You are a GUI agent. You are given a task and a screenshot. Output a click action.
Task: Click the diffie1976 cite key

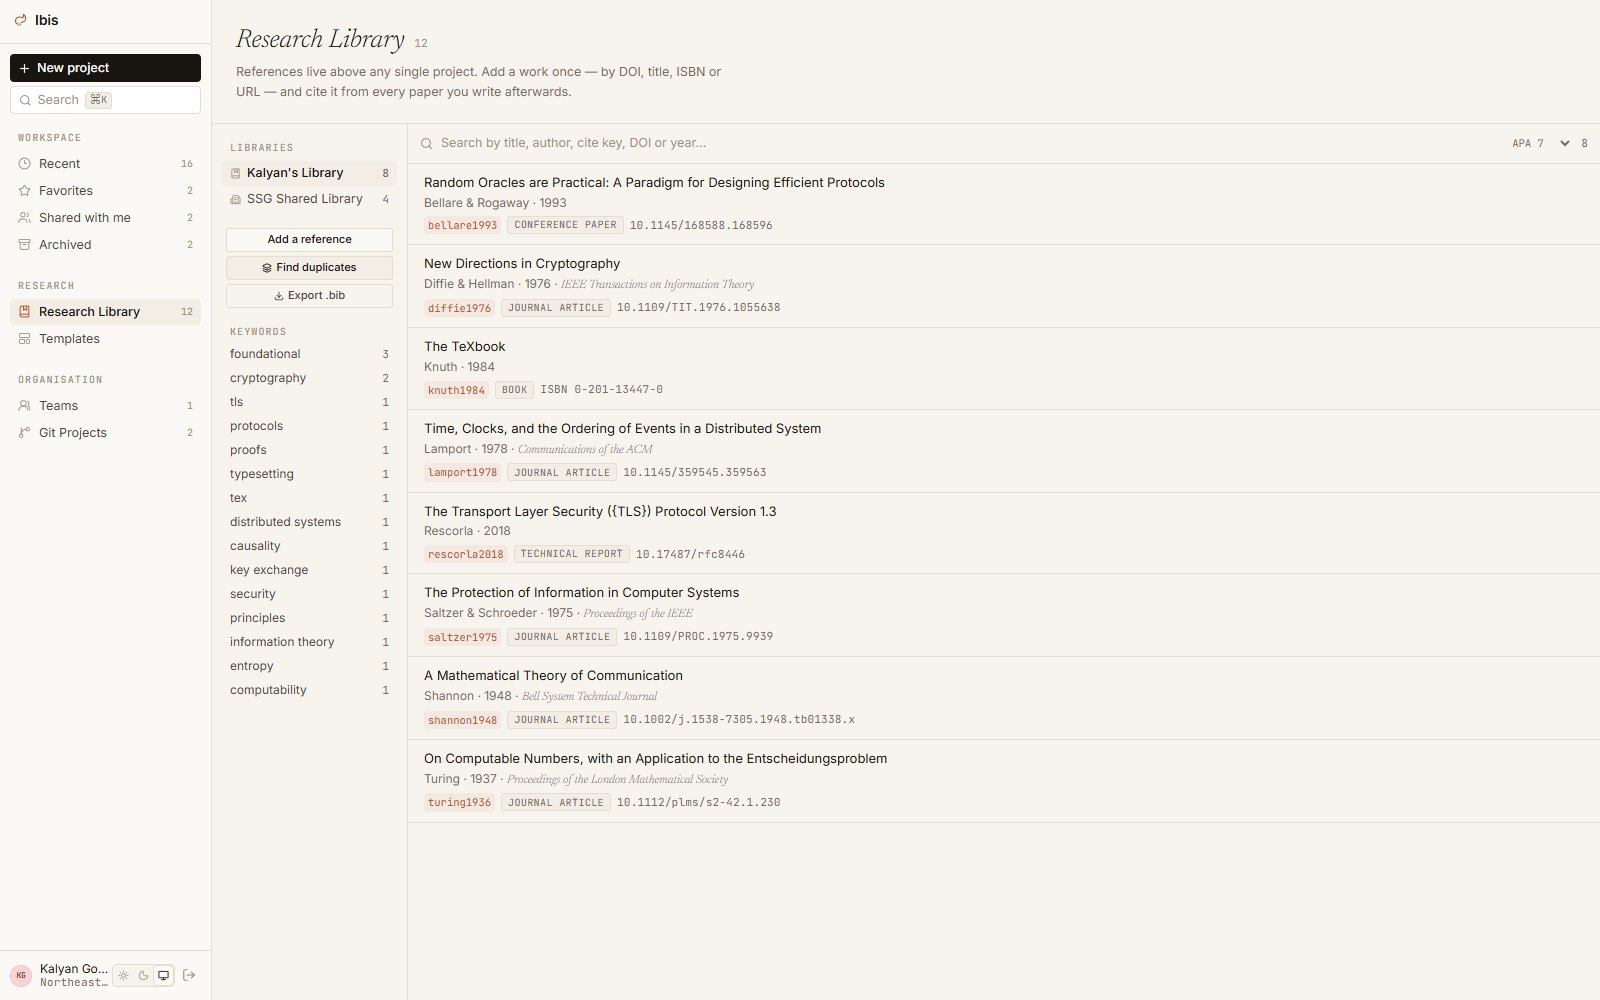459,308
